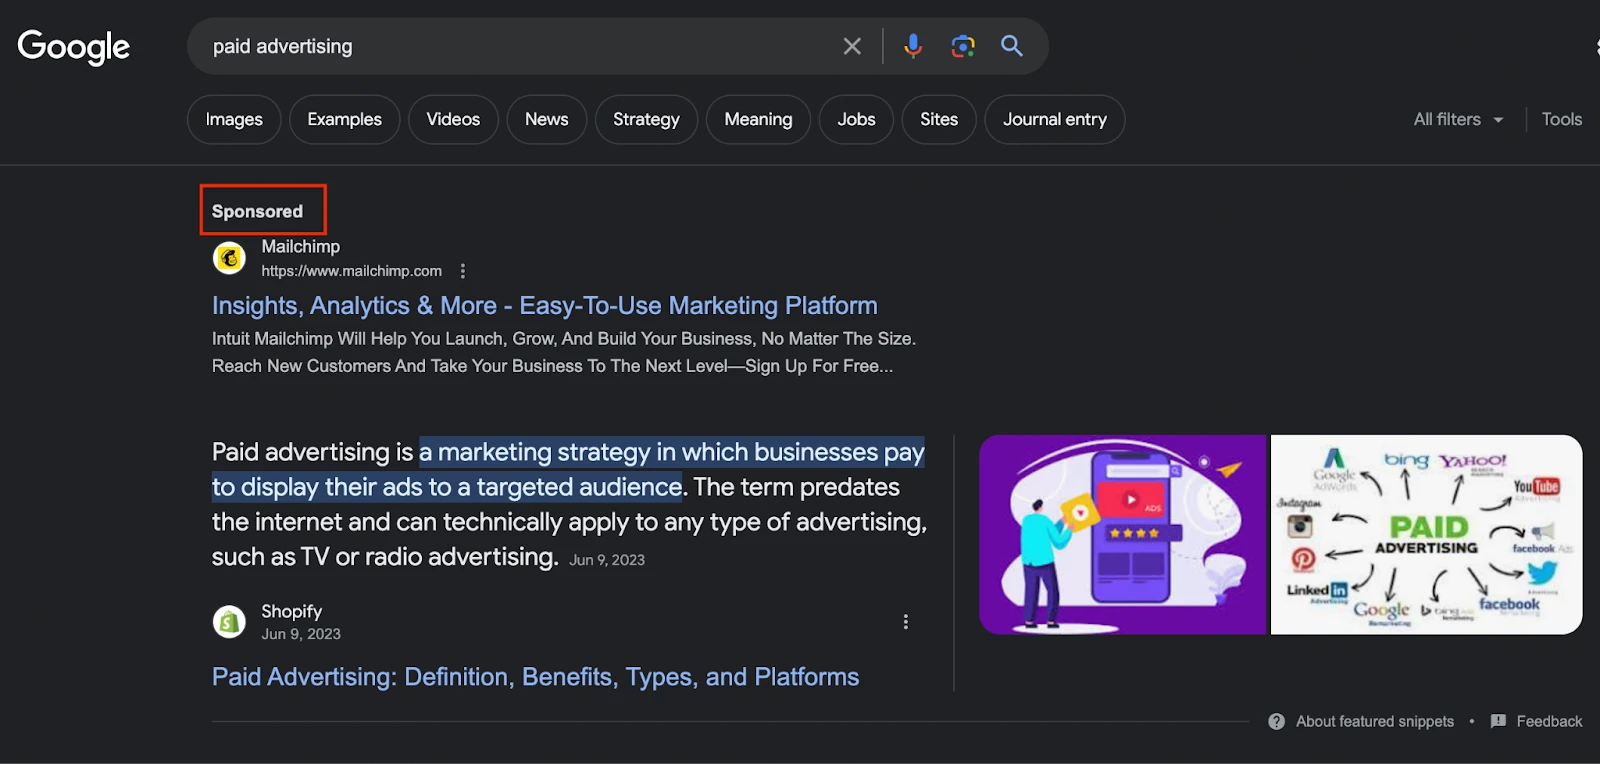The image size is (1600, 764).
Task: Click the Google logo
Action: click(x=74, y=46)
